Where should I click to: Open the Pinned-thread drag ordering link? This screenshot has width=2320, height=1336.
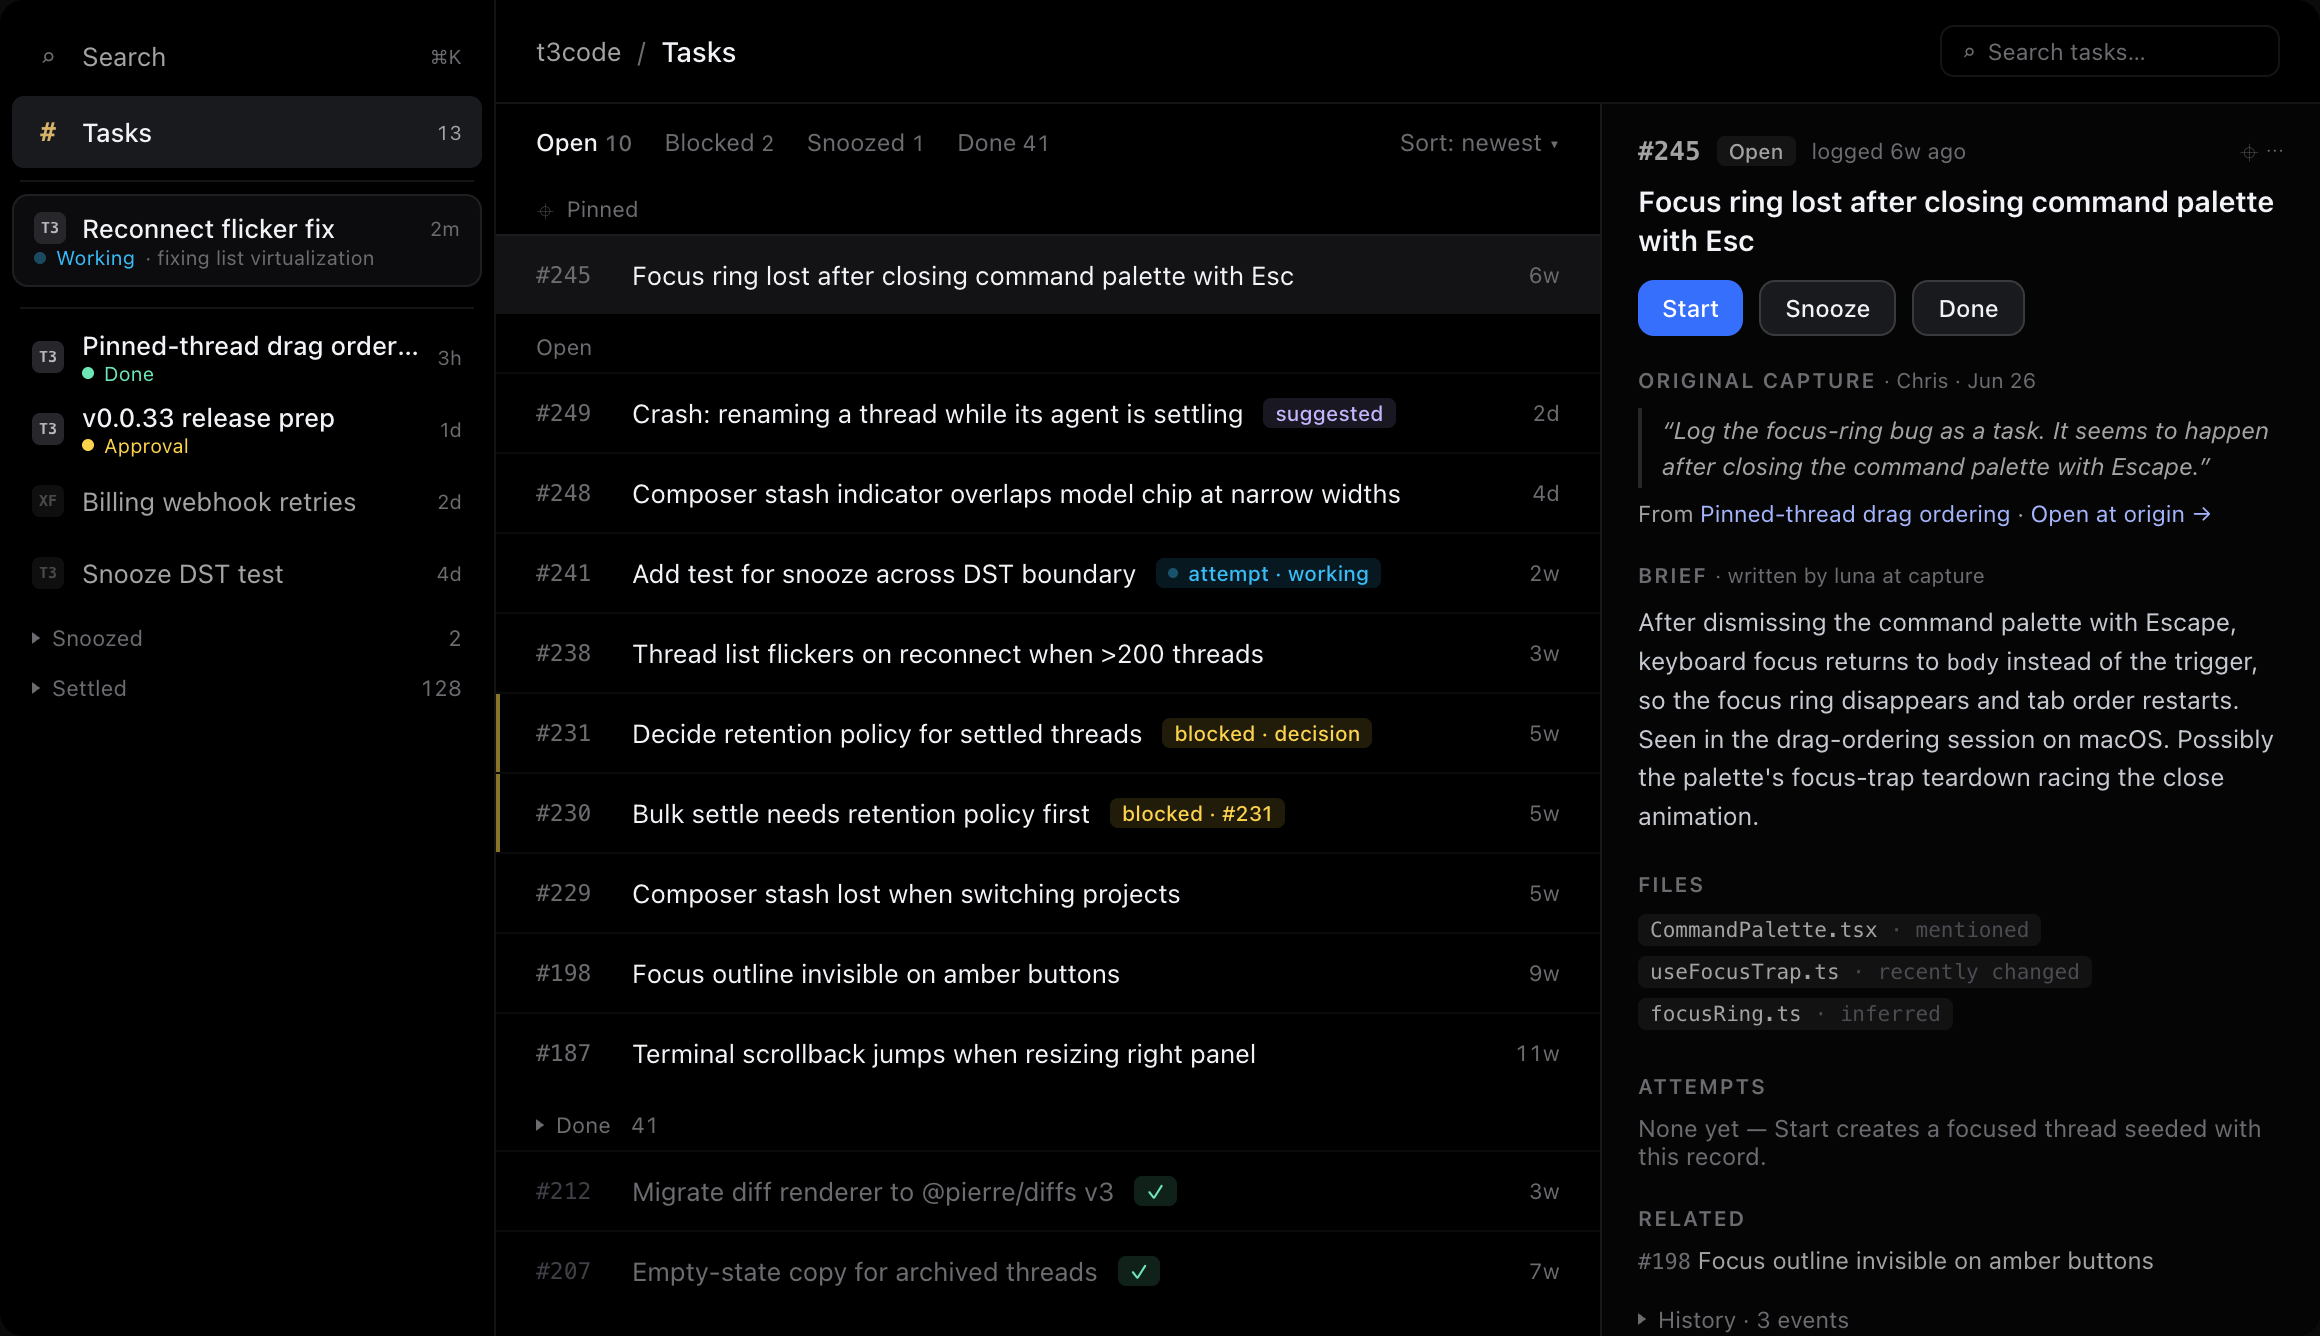point(1855,514)
